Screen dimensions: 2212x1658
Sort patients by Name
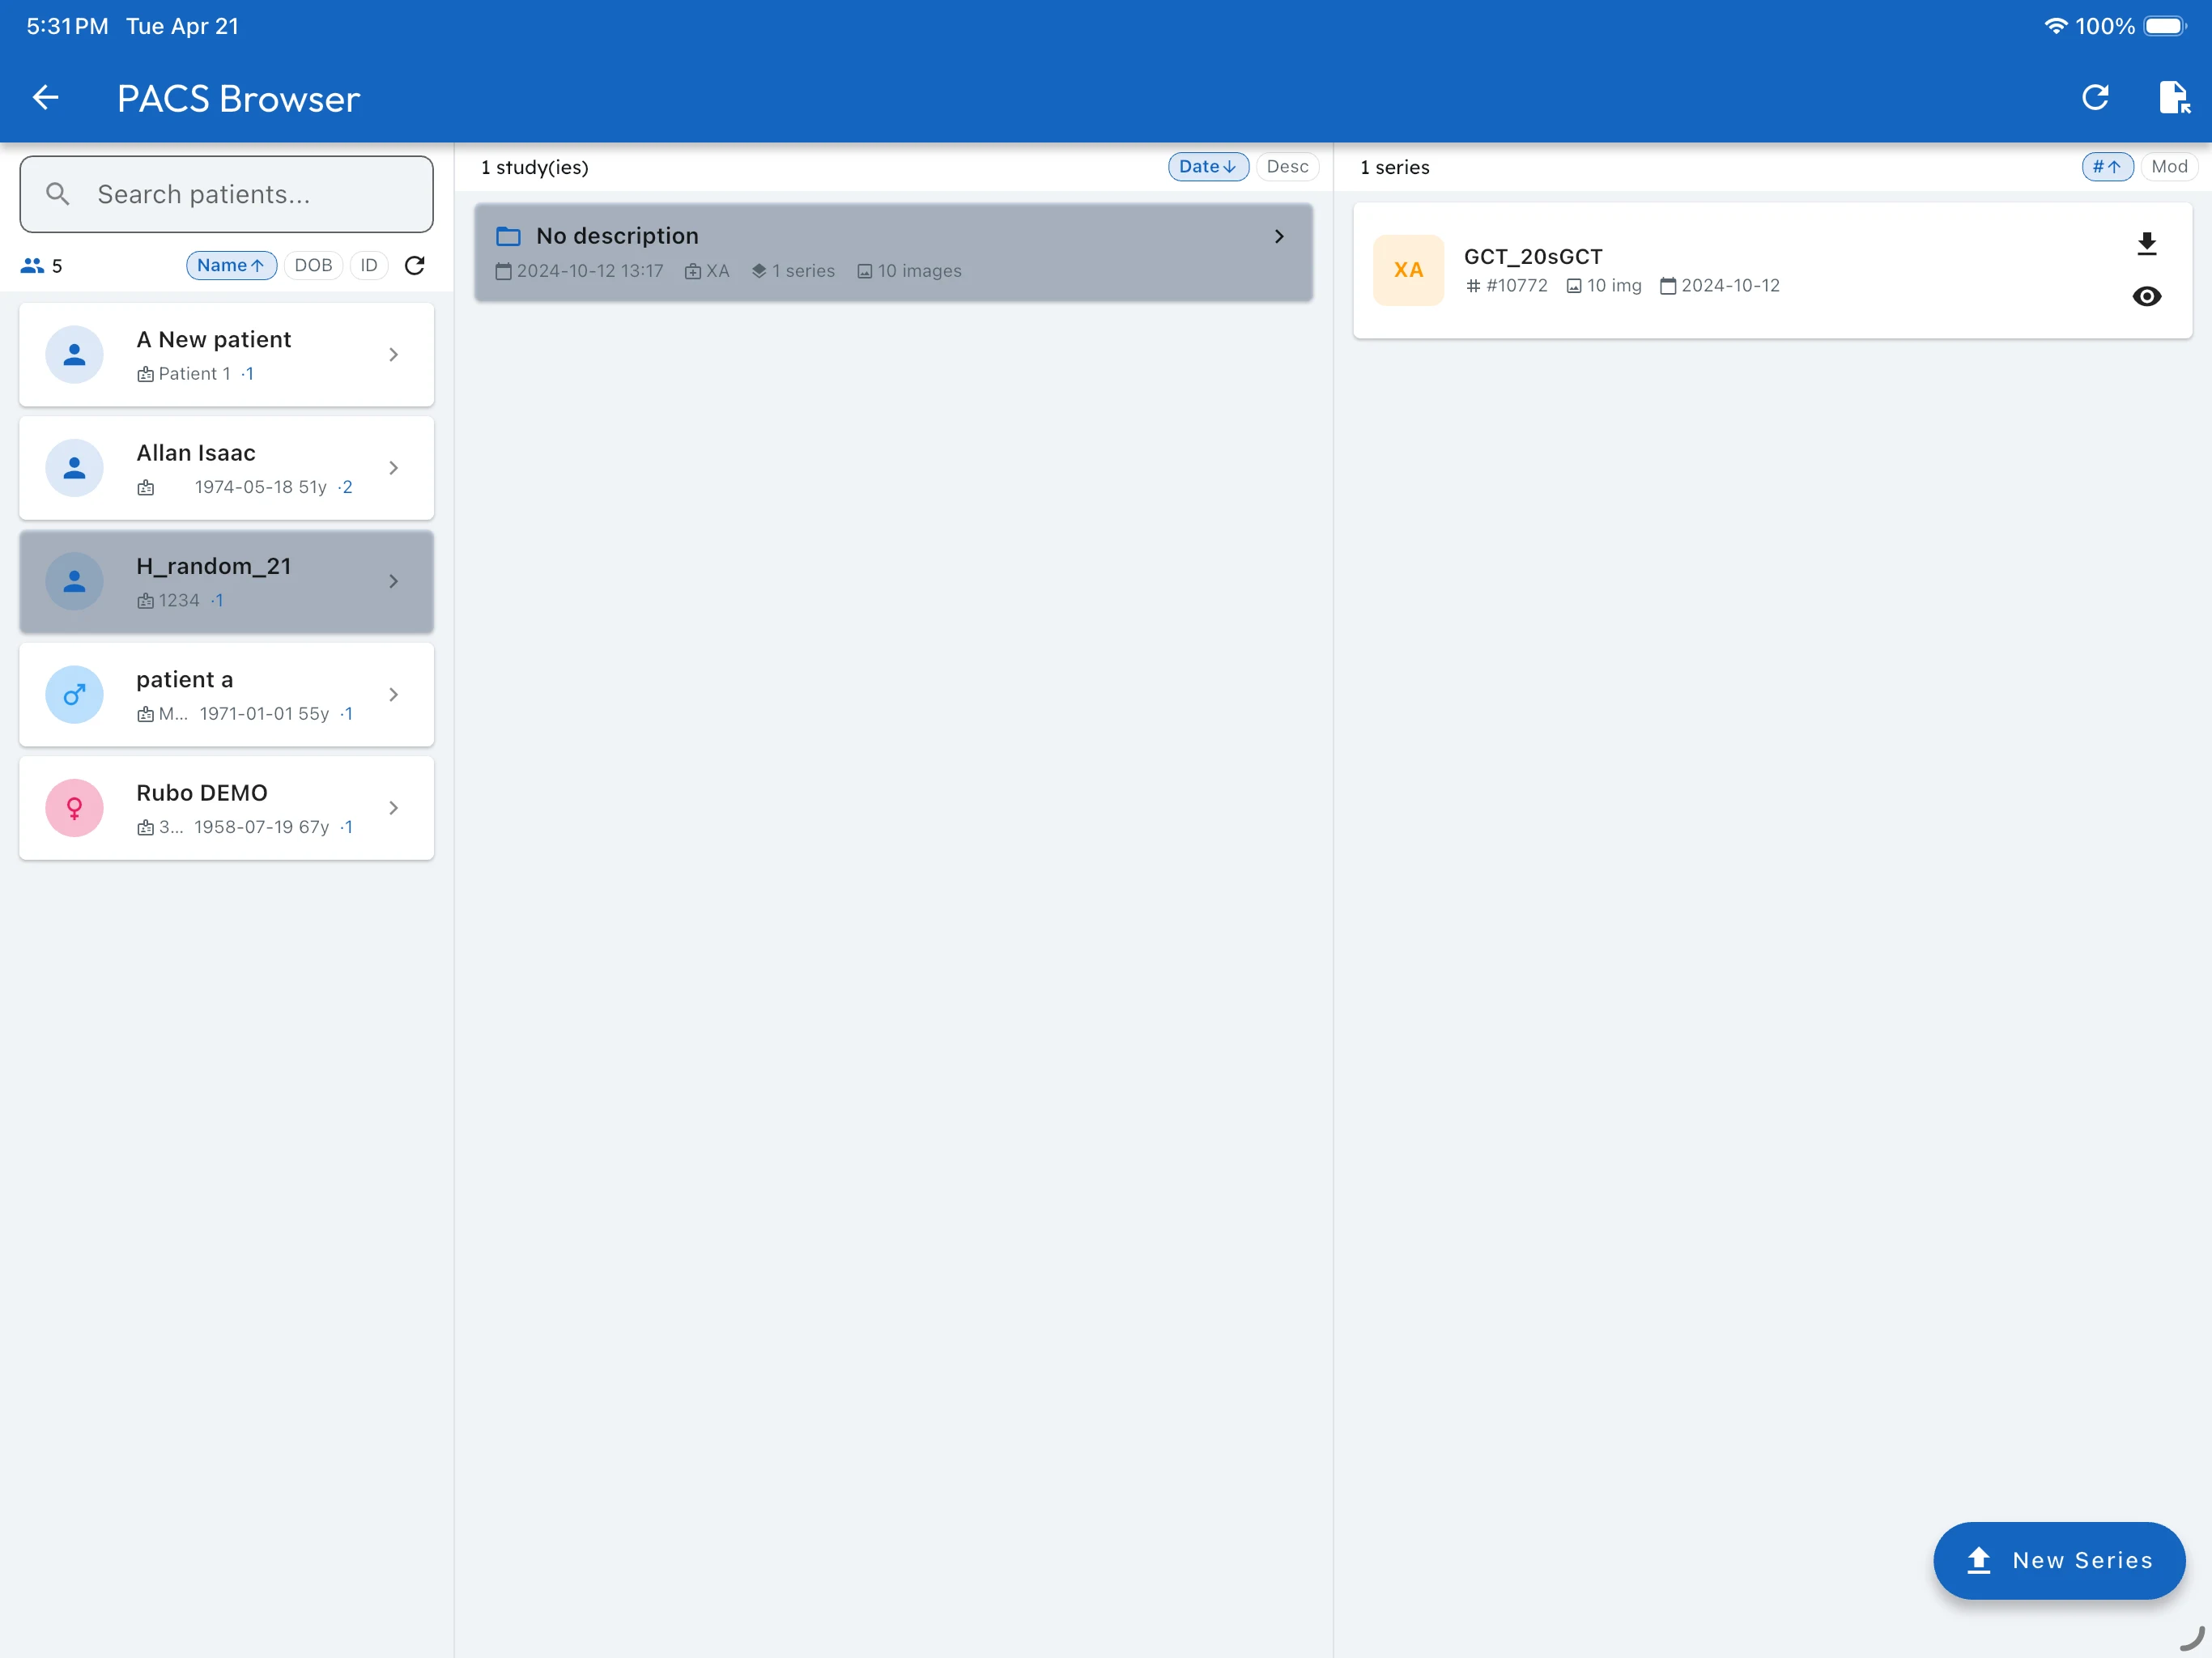click(x=231, y=265)
